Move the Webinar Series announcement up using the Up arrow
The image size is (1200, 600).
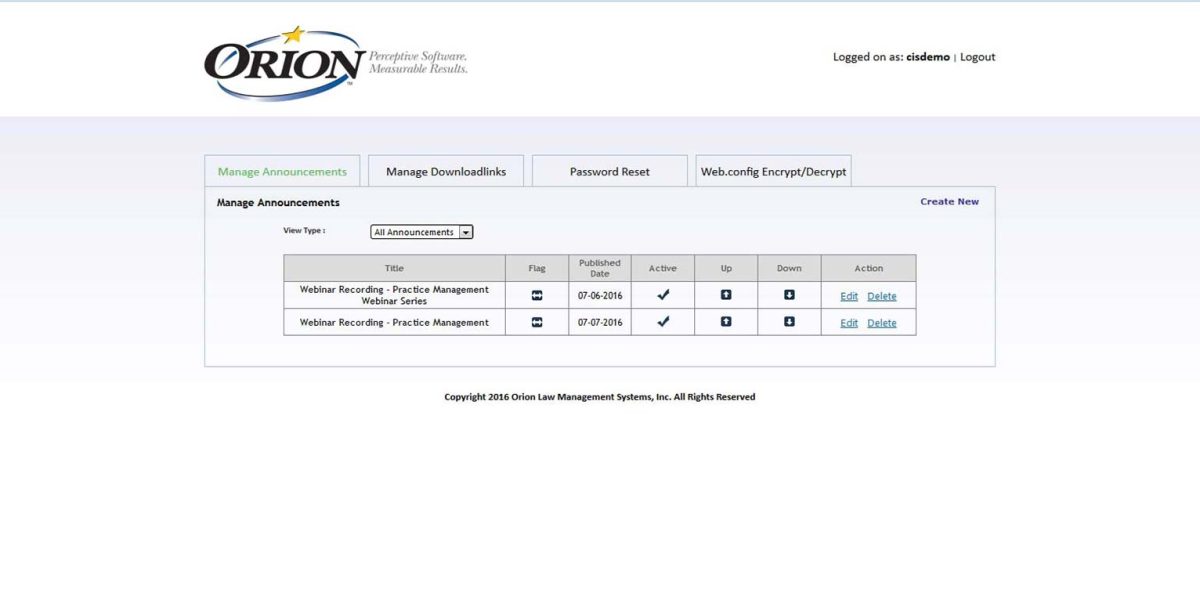point(726,295)
